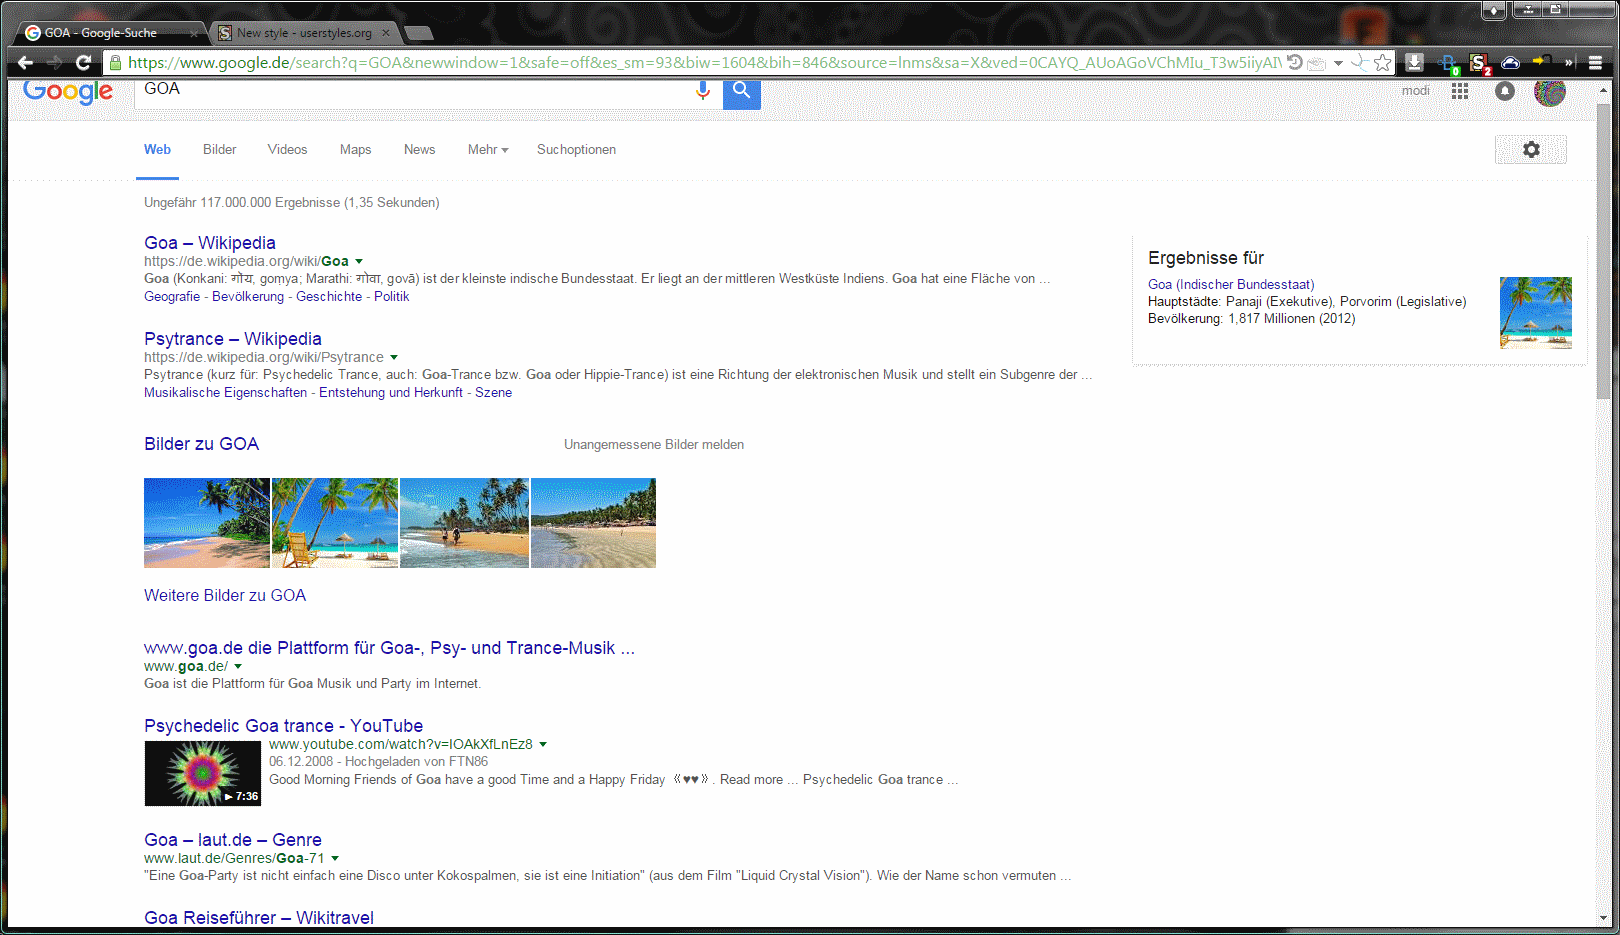Open the Chrome hamburger menu

pos(1595,63)
